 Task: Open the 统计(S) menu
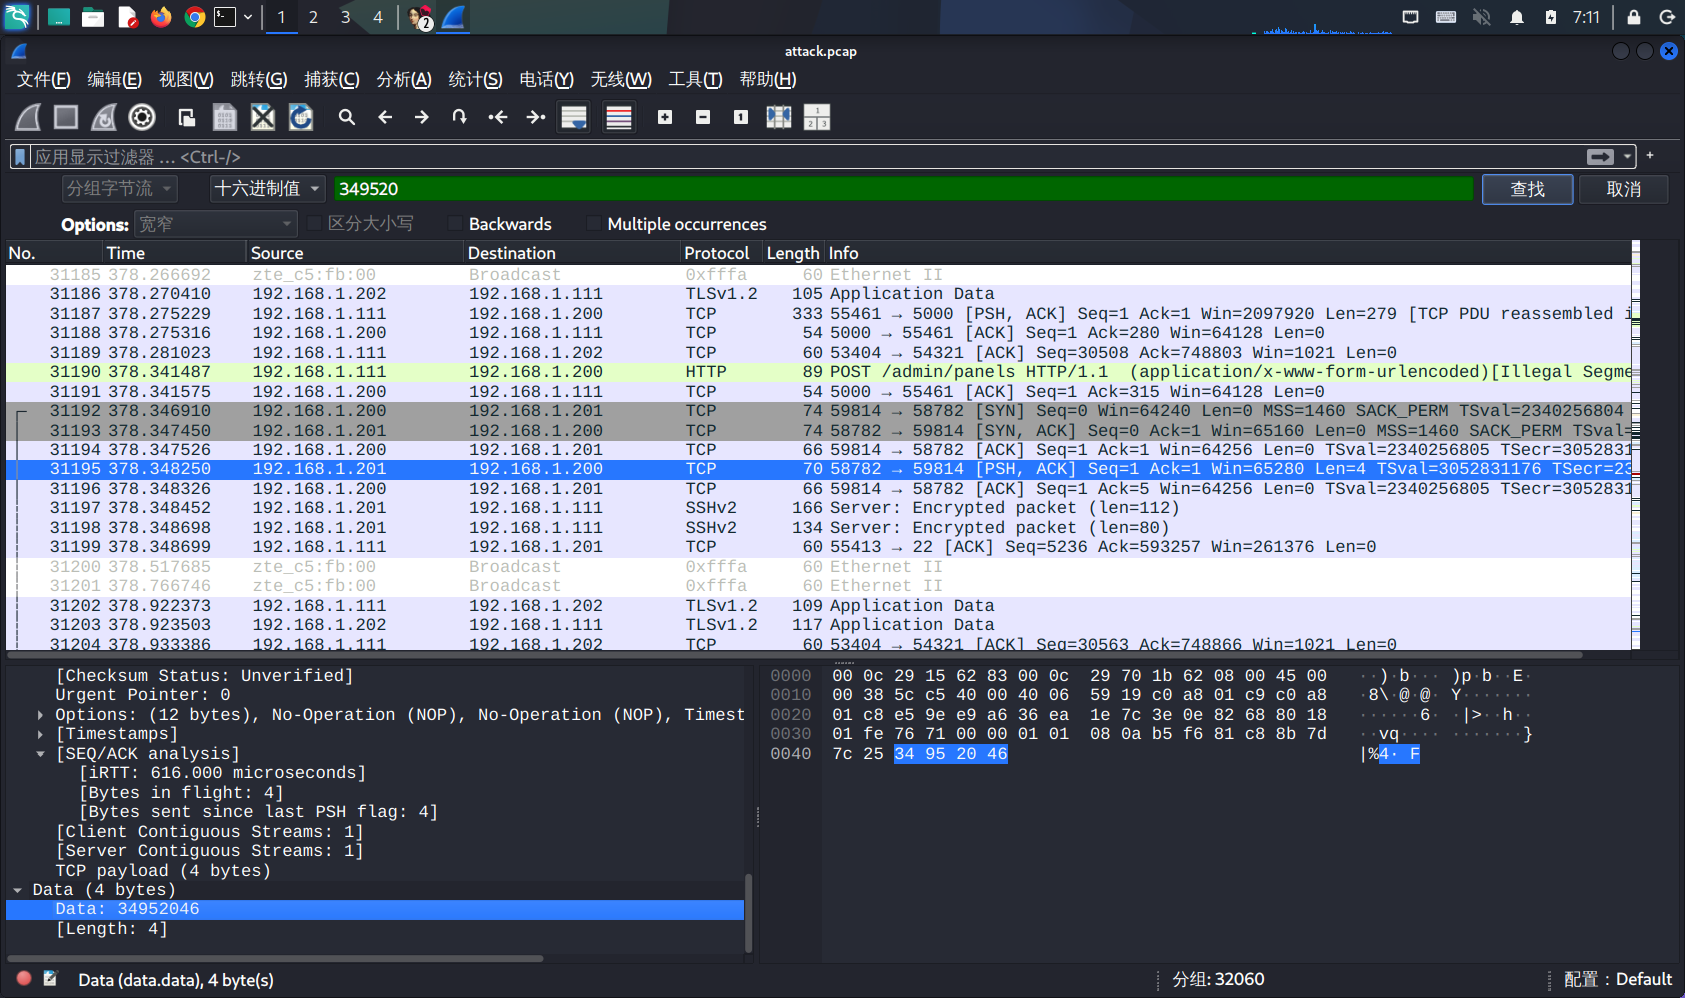[x=475, y=80]
